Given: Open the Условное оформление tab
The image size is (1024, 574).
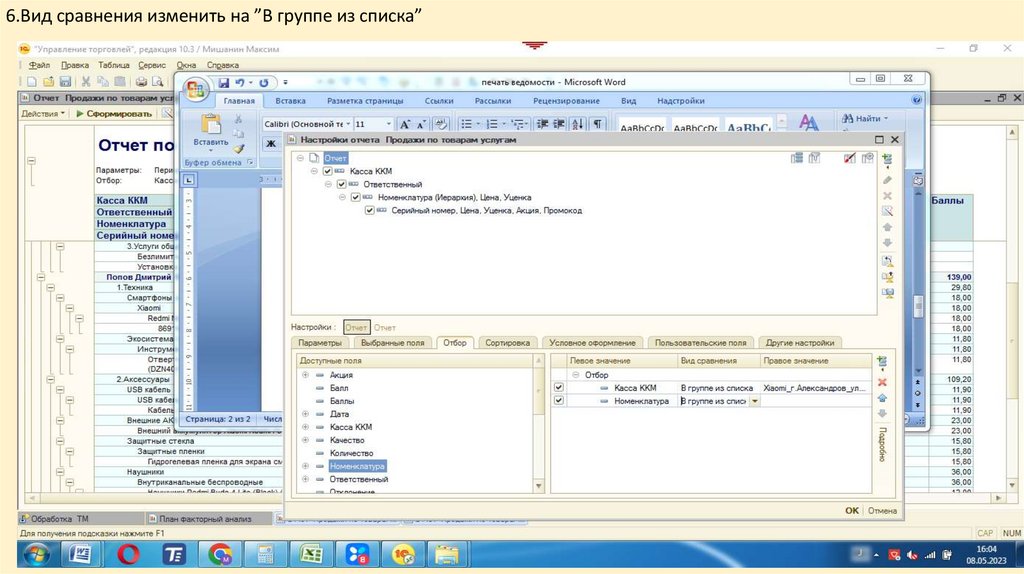Looking at the screenshot, I should [x=594, y=342].
